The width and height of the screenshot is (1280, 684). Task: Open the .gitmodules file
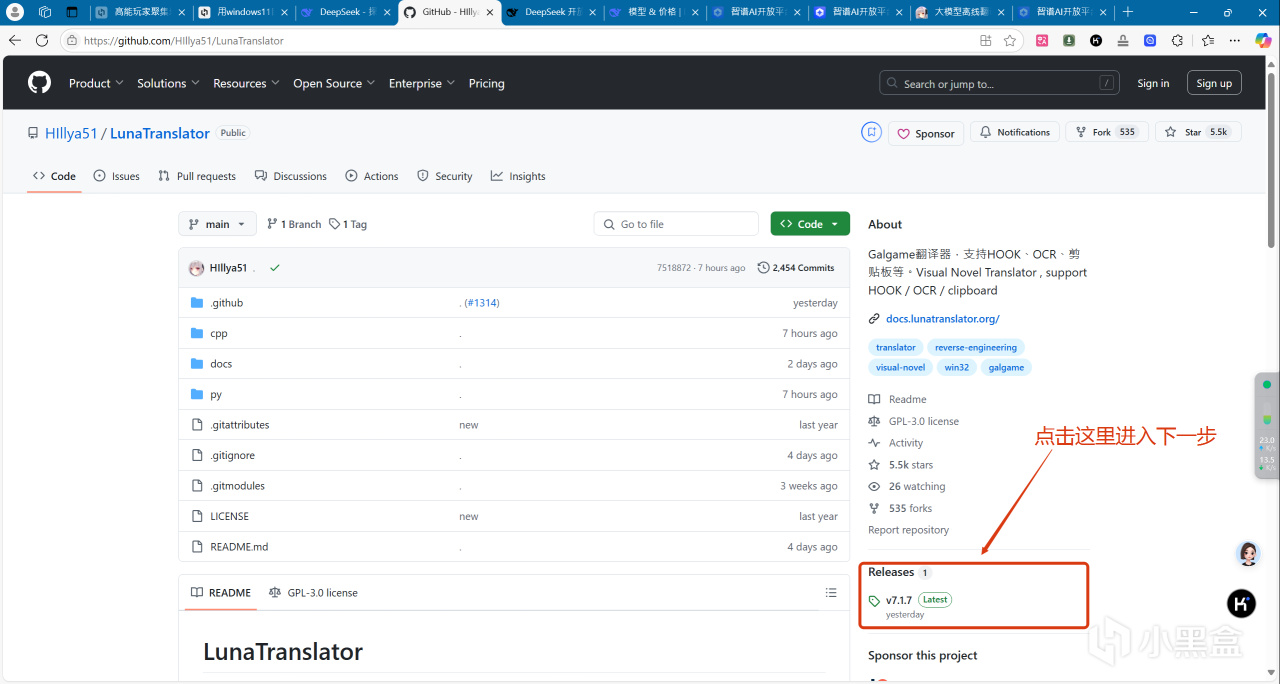coord(239,486)
